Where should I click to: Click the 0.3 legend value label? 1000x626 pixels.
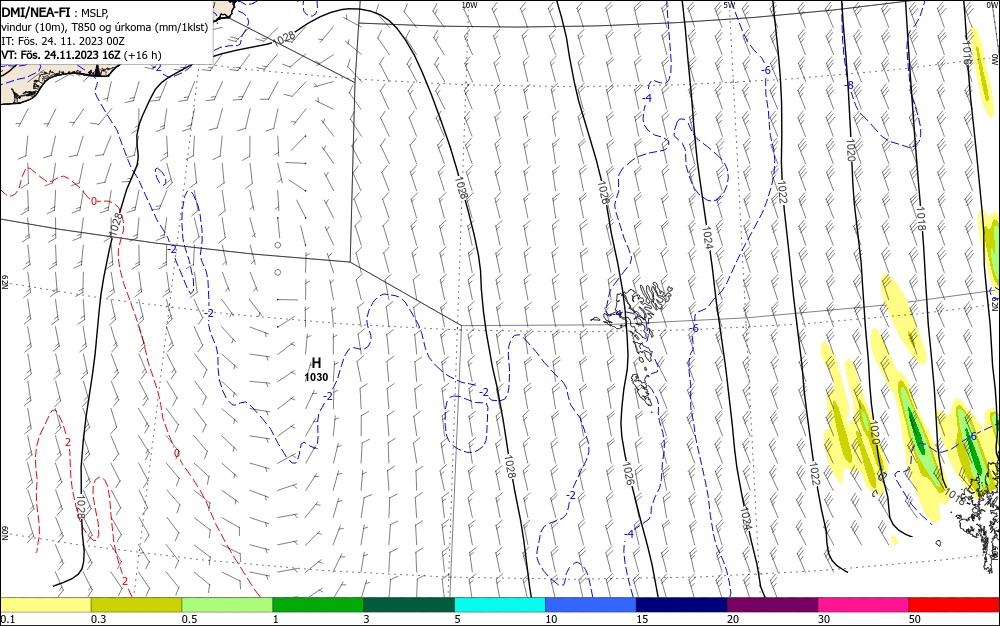(x=98, y=619)
